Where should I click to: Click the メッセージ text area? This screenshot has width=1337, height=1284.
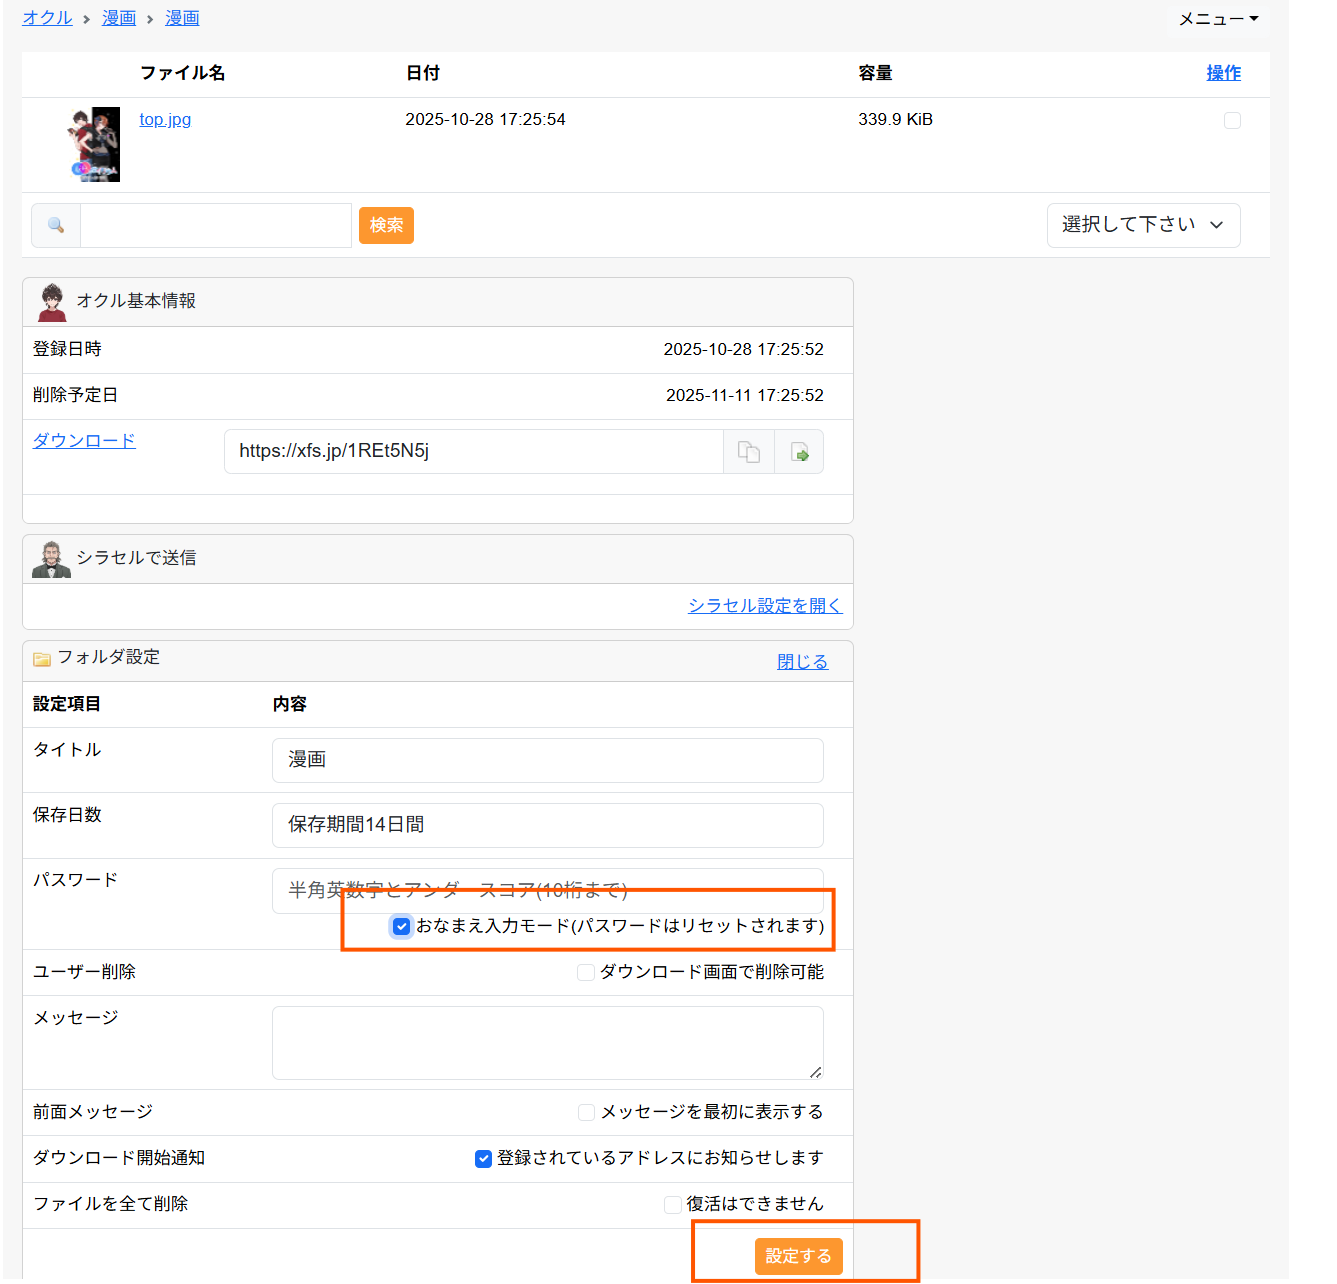click(x=547, y=1042)
